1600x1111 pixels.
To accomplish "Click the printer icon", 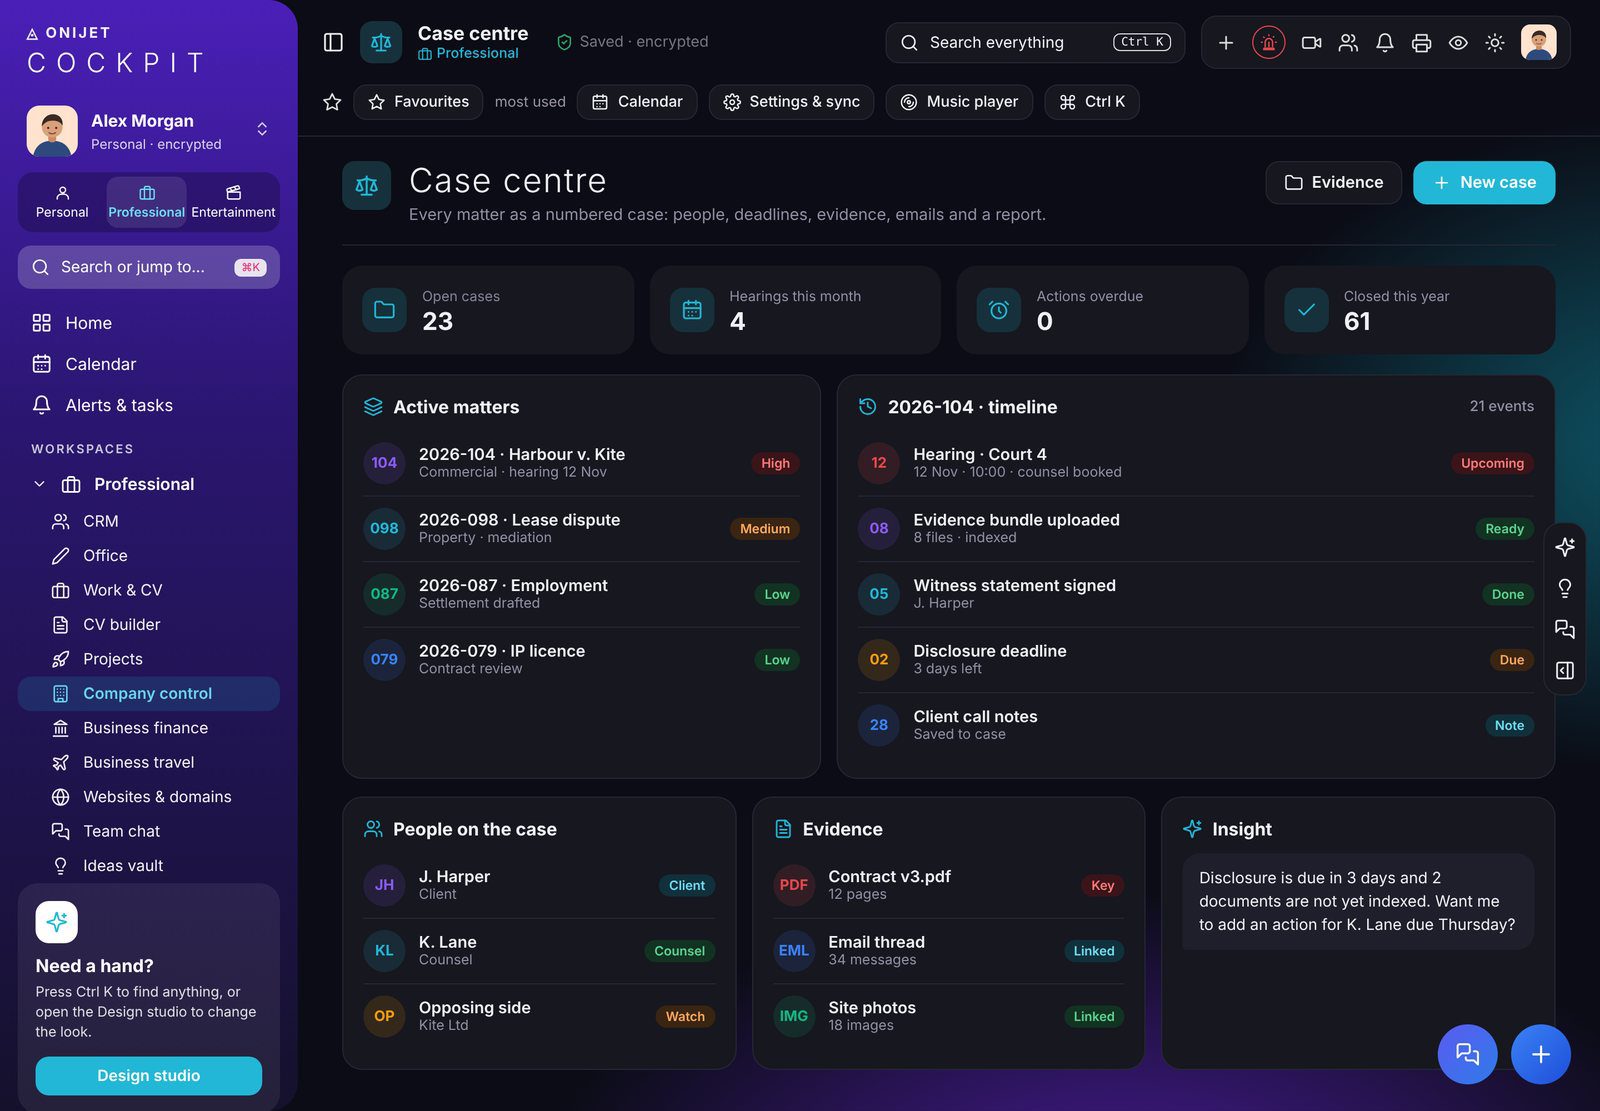I will click(x=1421, y=42).
